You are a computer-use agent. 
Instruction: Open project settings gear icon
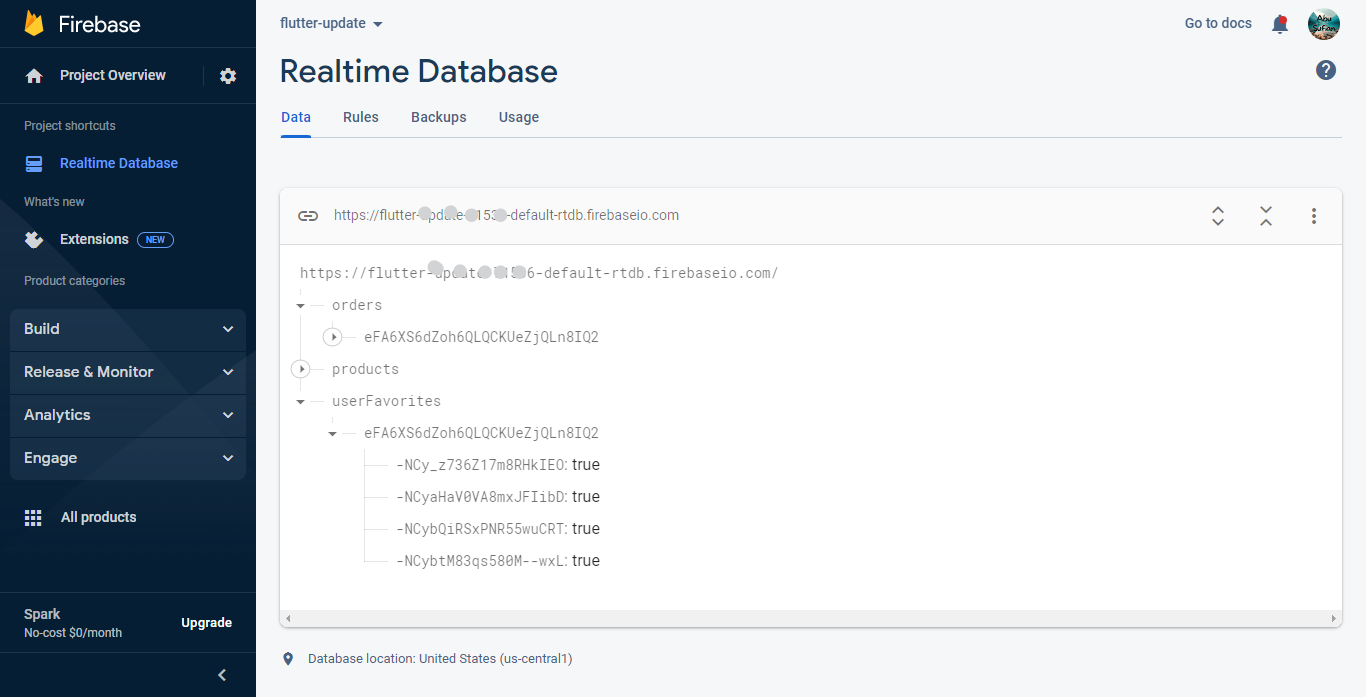coord(228,76)
